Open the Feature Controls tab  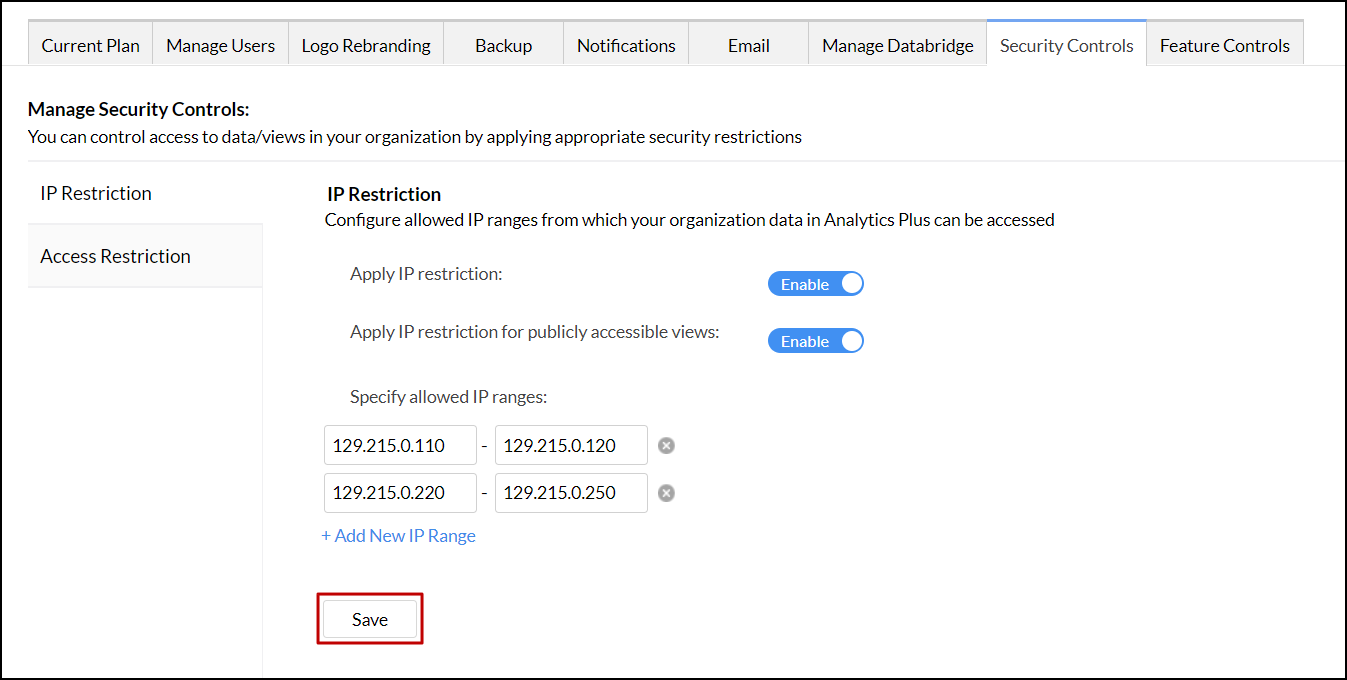coord(1224,45)
